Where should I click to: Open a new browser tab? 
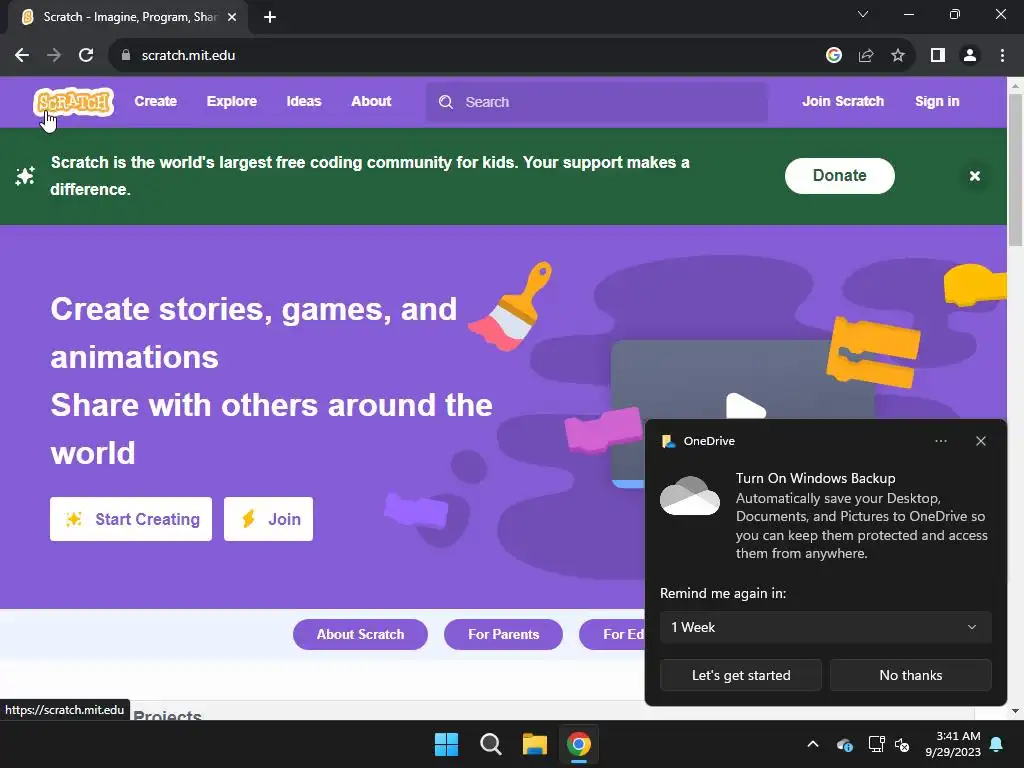point(270,17)
